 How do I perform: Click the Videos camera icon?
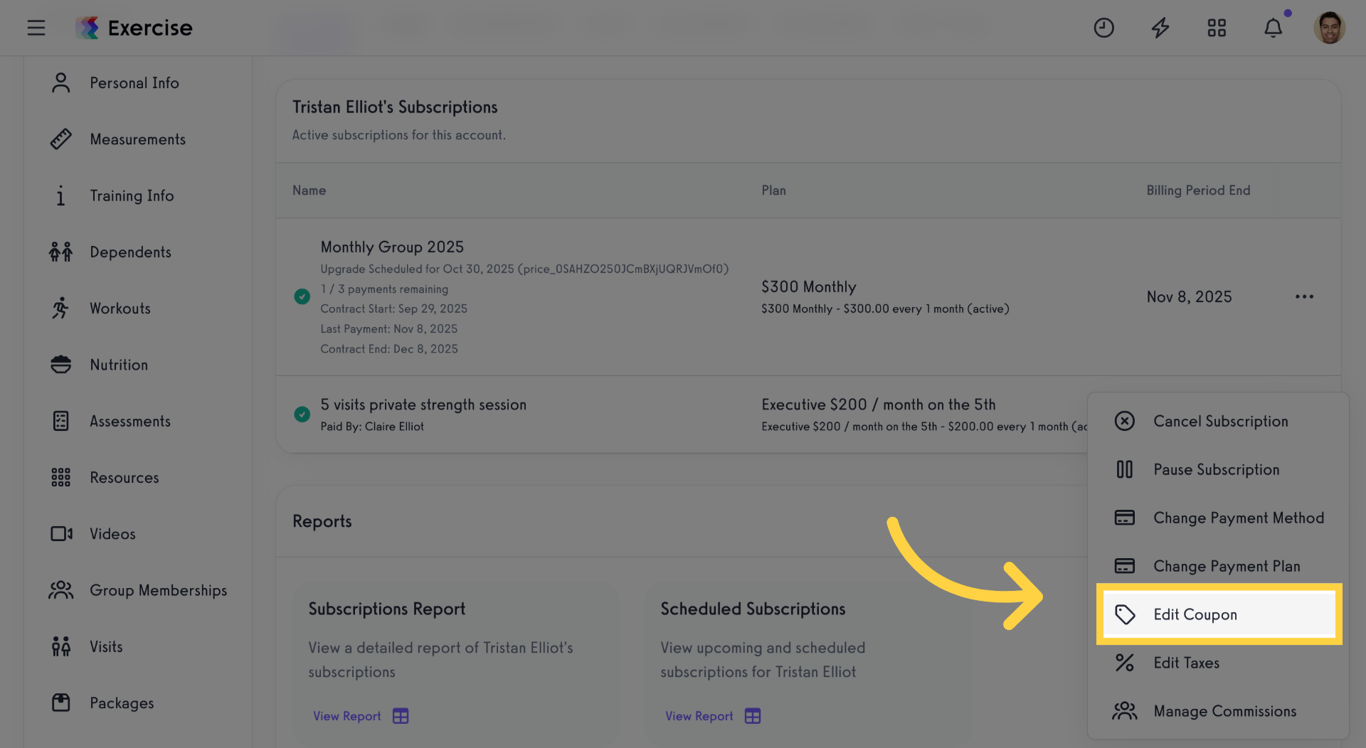tap(59, 533)
